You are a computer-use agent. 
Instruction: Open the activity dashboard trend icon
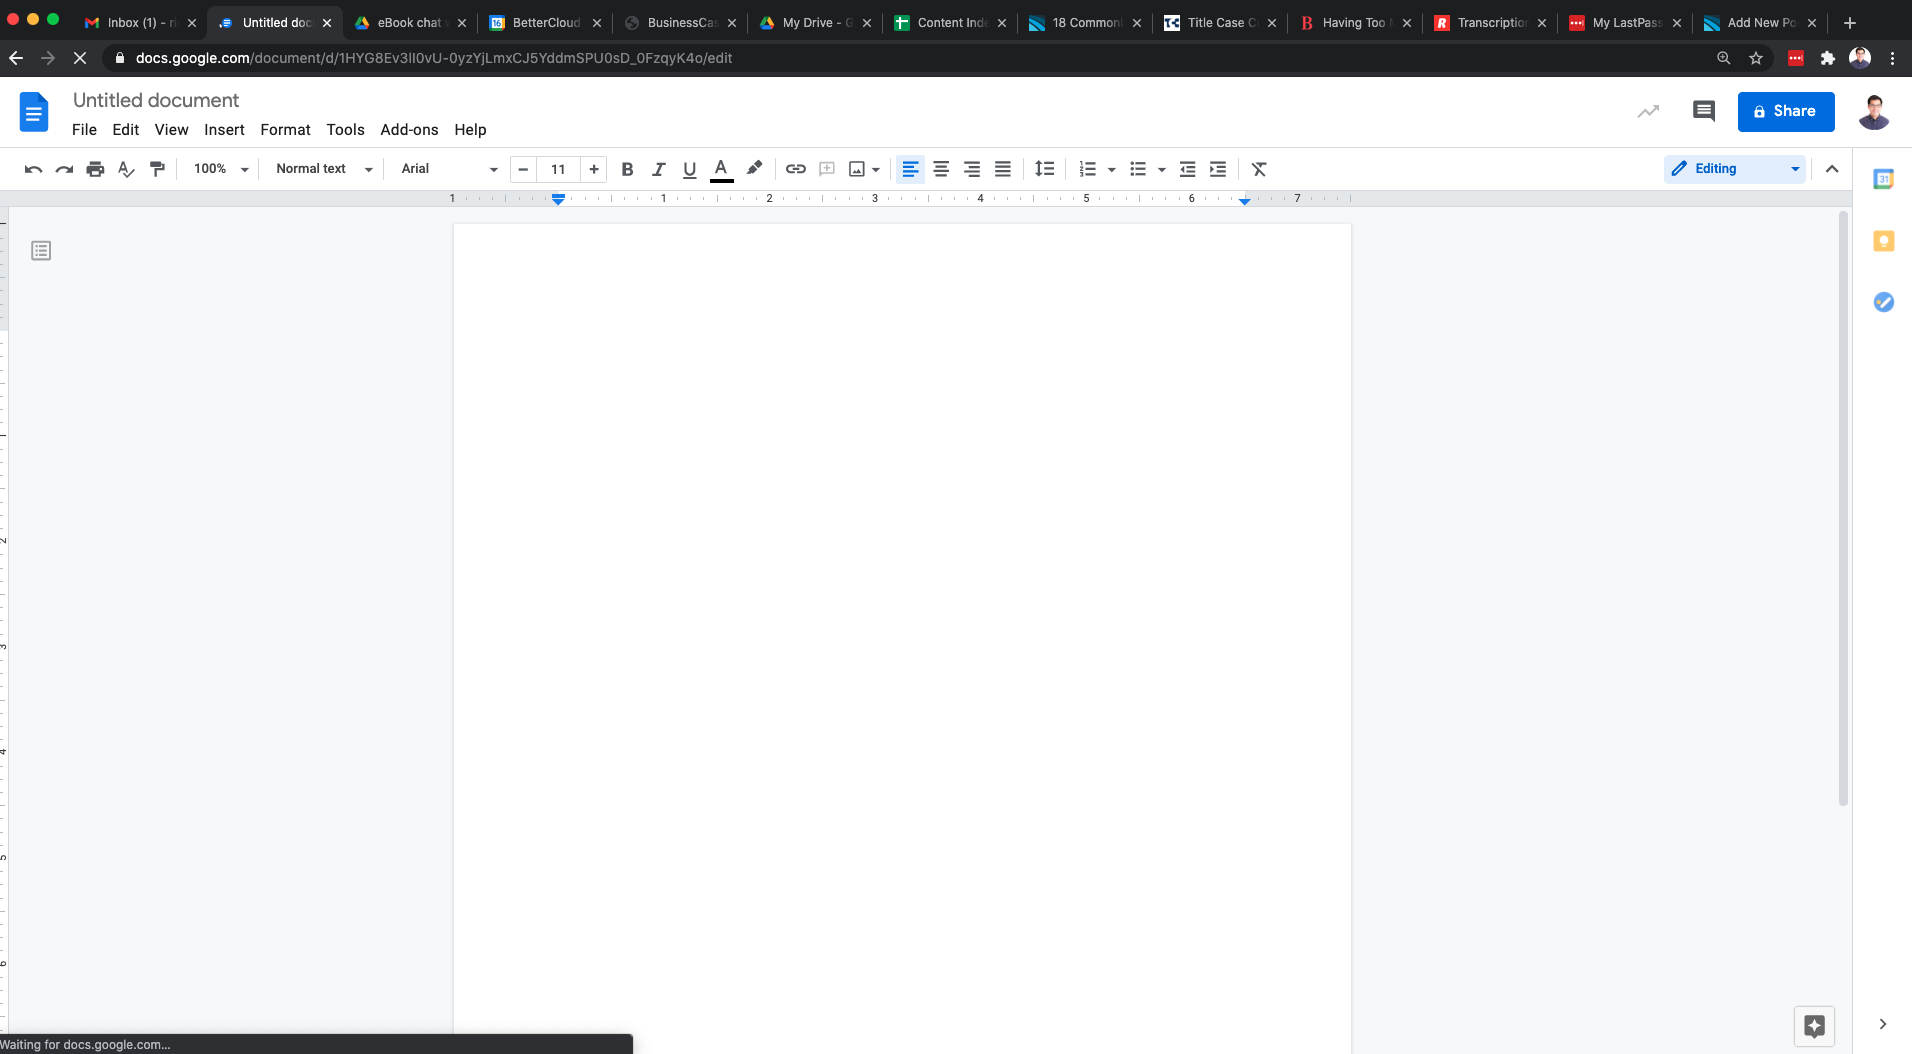point(1648,111)
